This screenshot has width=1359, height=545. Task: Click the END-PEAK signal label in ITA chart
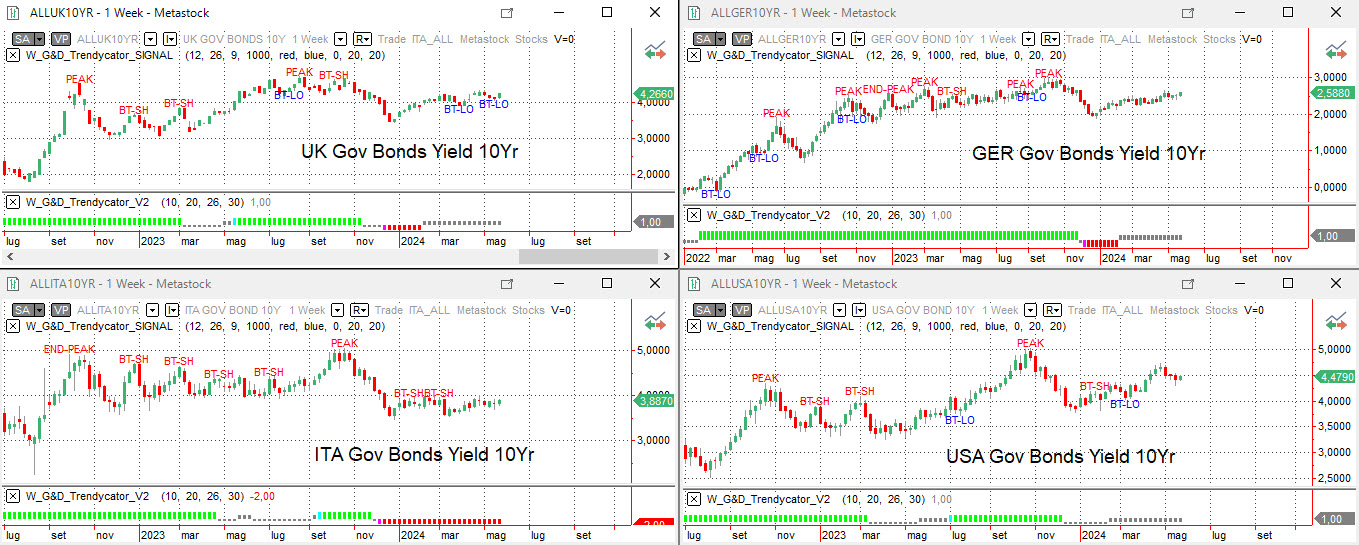(69, 349)
